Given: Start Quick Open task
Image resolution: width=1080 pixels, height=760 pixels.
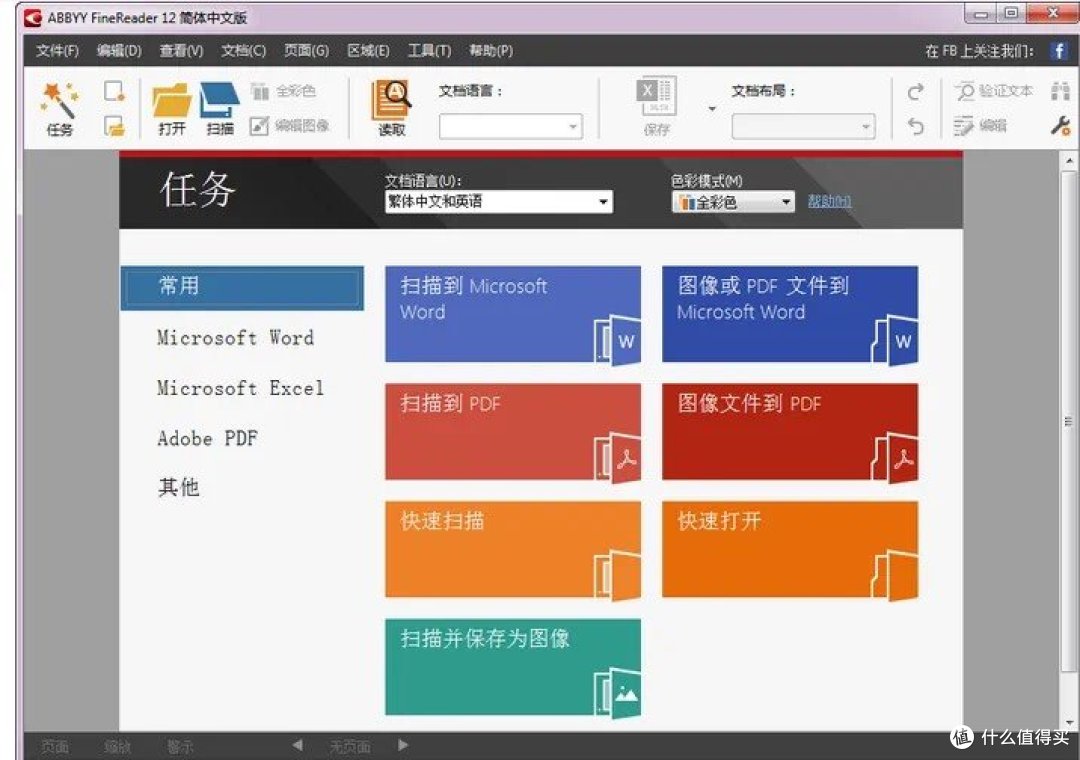Looking at the screenshot, I should (x=790, y=549).
